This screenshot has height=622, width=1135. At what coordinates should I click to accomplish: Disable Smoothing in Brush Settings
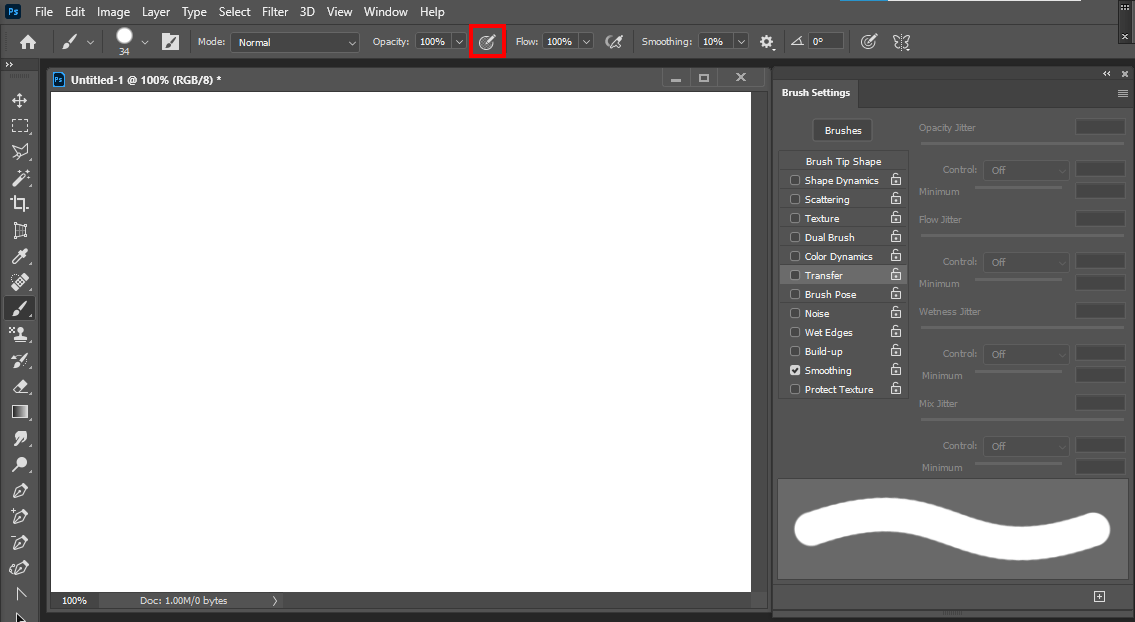(794, 370)
